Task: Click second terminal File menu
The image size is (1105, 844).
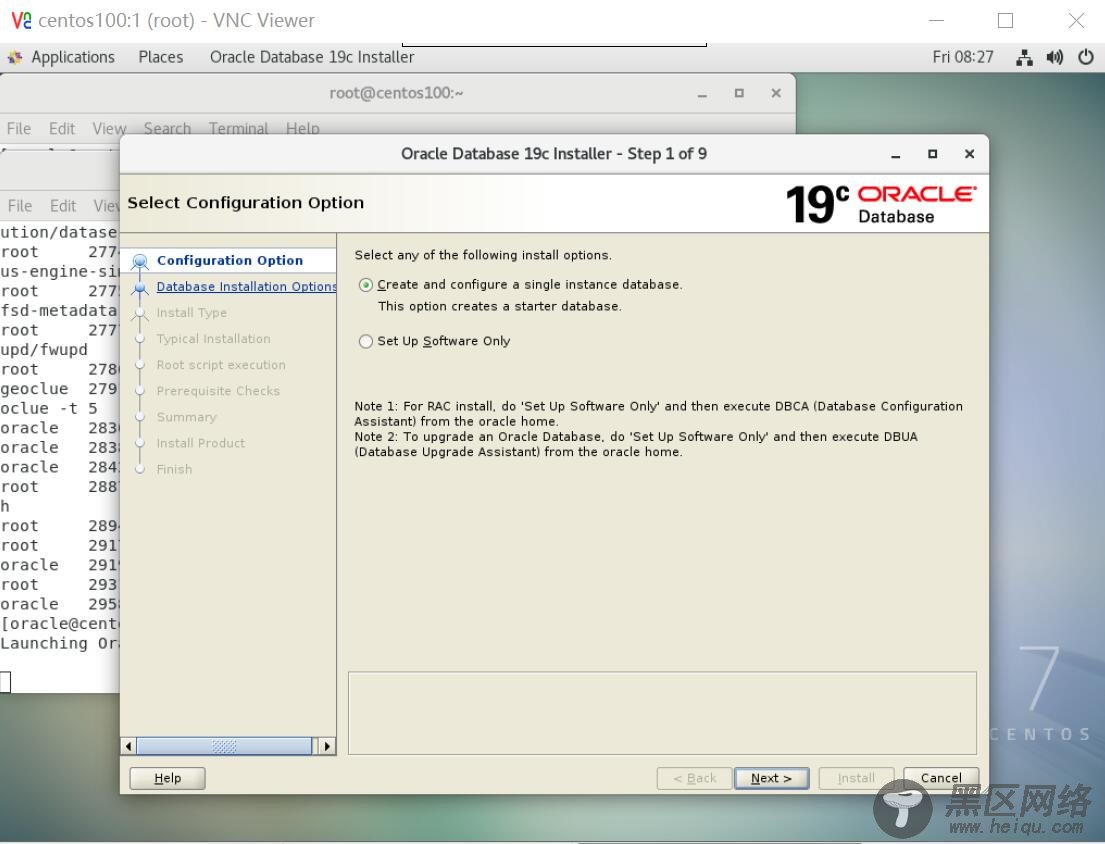Action: pos(20,206)
